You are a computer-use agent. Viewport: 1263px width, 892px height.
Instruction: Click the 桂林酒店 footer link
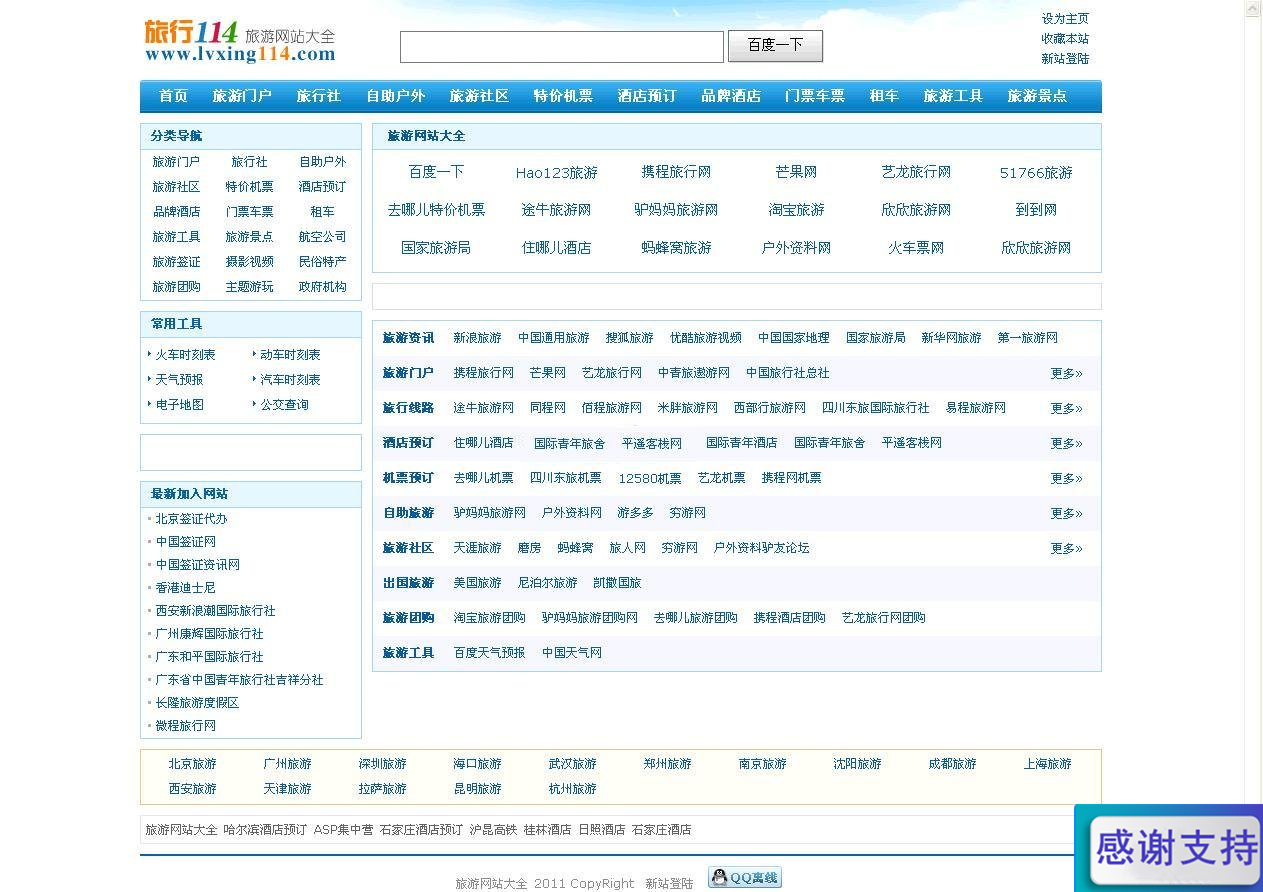547,830
